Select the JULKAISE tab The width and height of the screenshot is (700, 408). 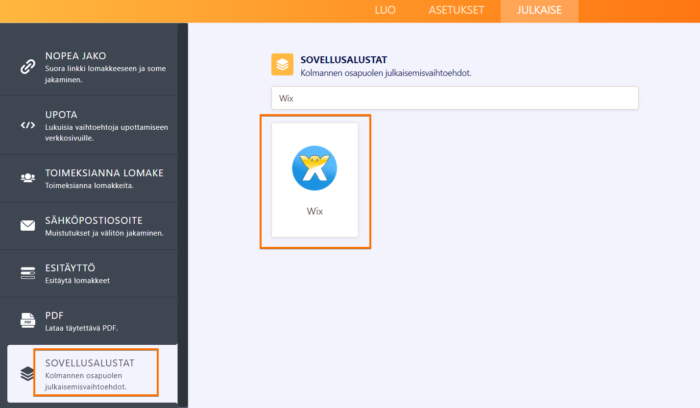pyautogui.click(x=539, y=10)
